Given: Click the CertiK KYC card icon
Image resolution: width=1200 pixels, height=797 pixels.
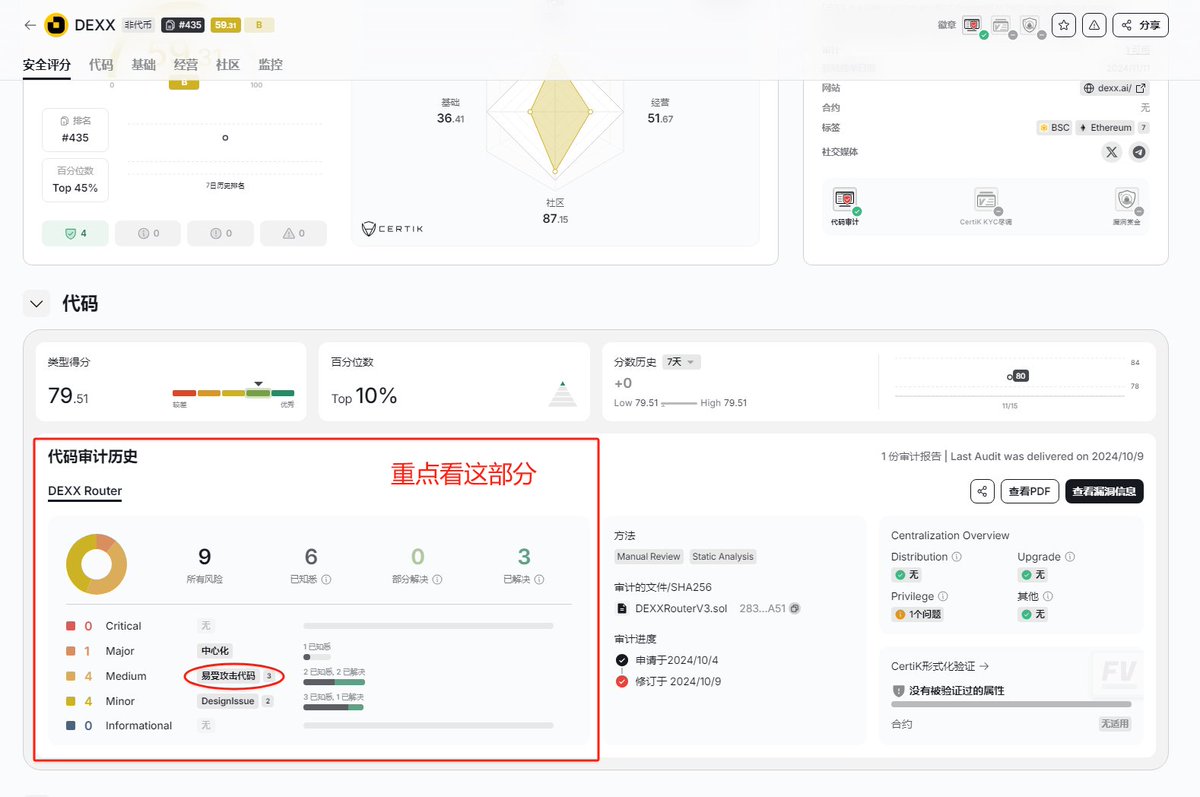Looking at the screenshot, I should pos(986,200).
